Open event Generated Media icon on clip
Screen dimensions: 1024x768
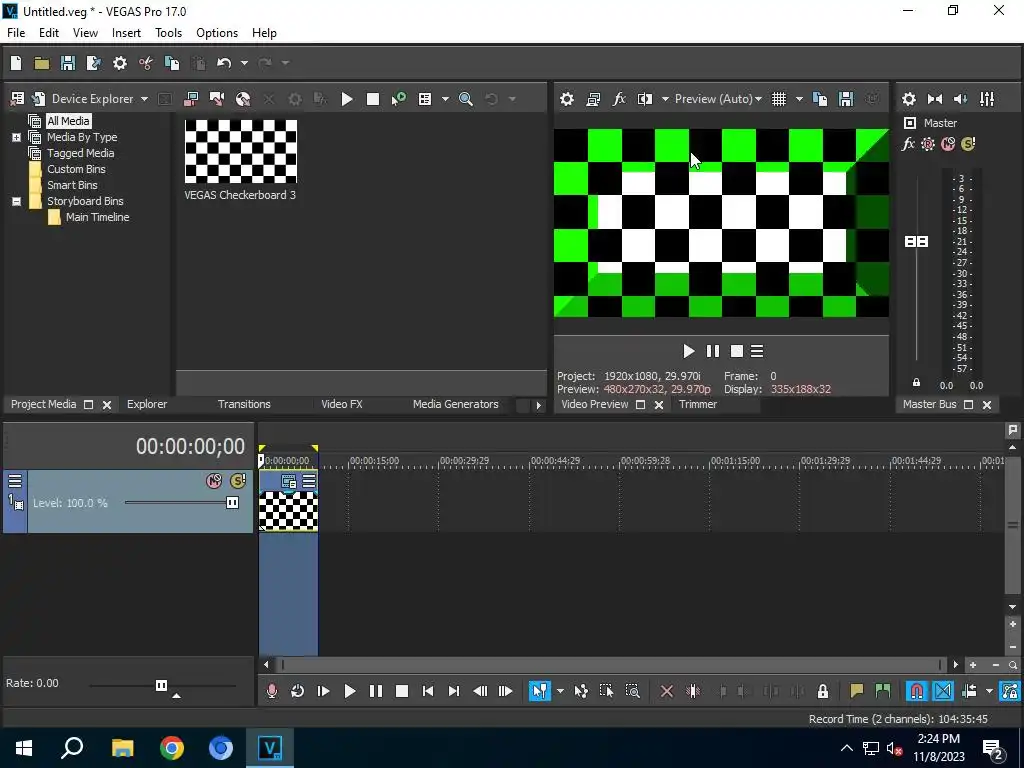pyautogui.click(x=289, y=482)
